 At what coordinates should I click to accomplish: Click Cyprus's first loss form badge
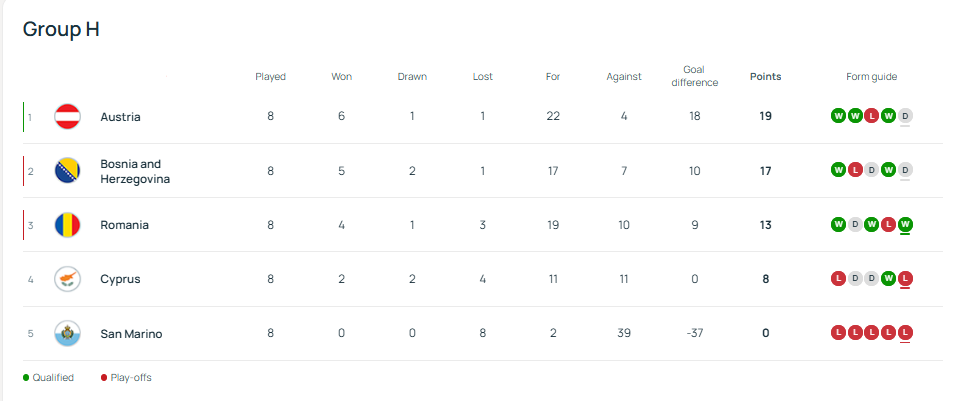[838, 278]
